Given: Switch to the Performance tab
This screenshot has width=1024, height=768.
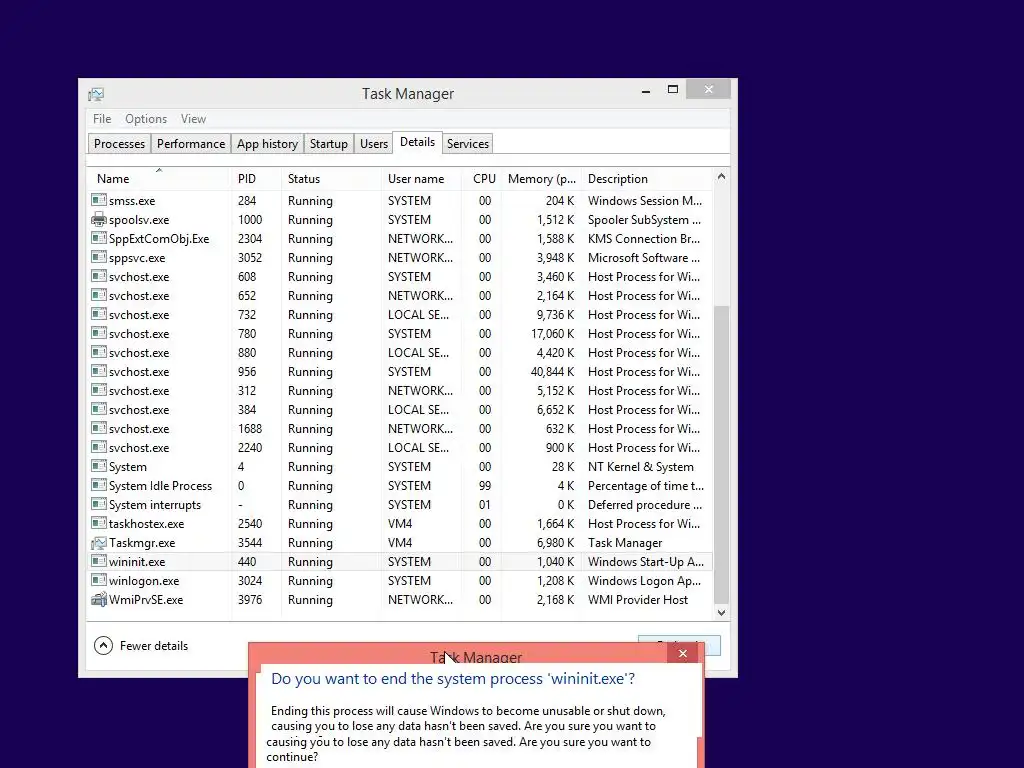Looking at the screenshot, I should tap(191, 144).
